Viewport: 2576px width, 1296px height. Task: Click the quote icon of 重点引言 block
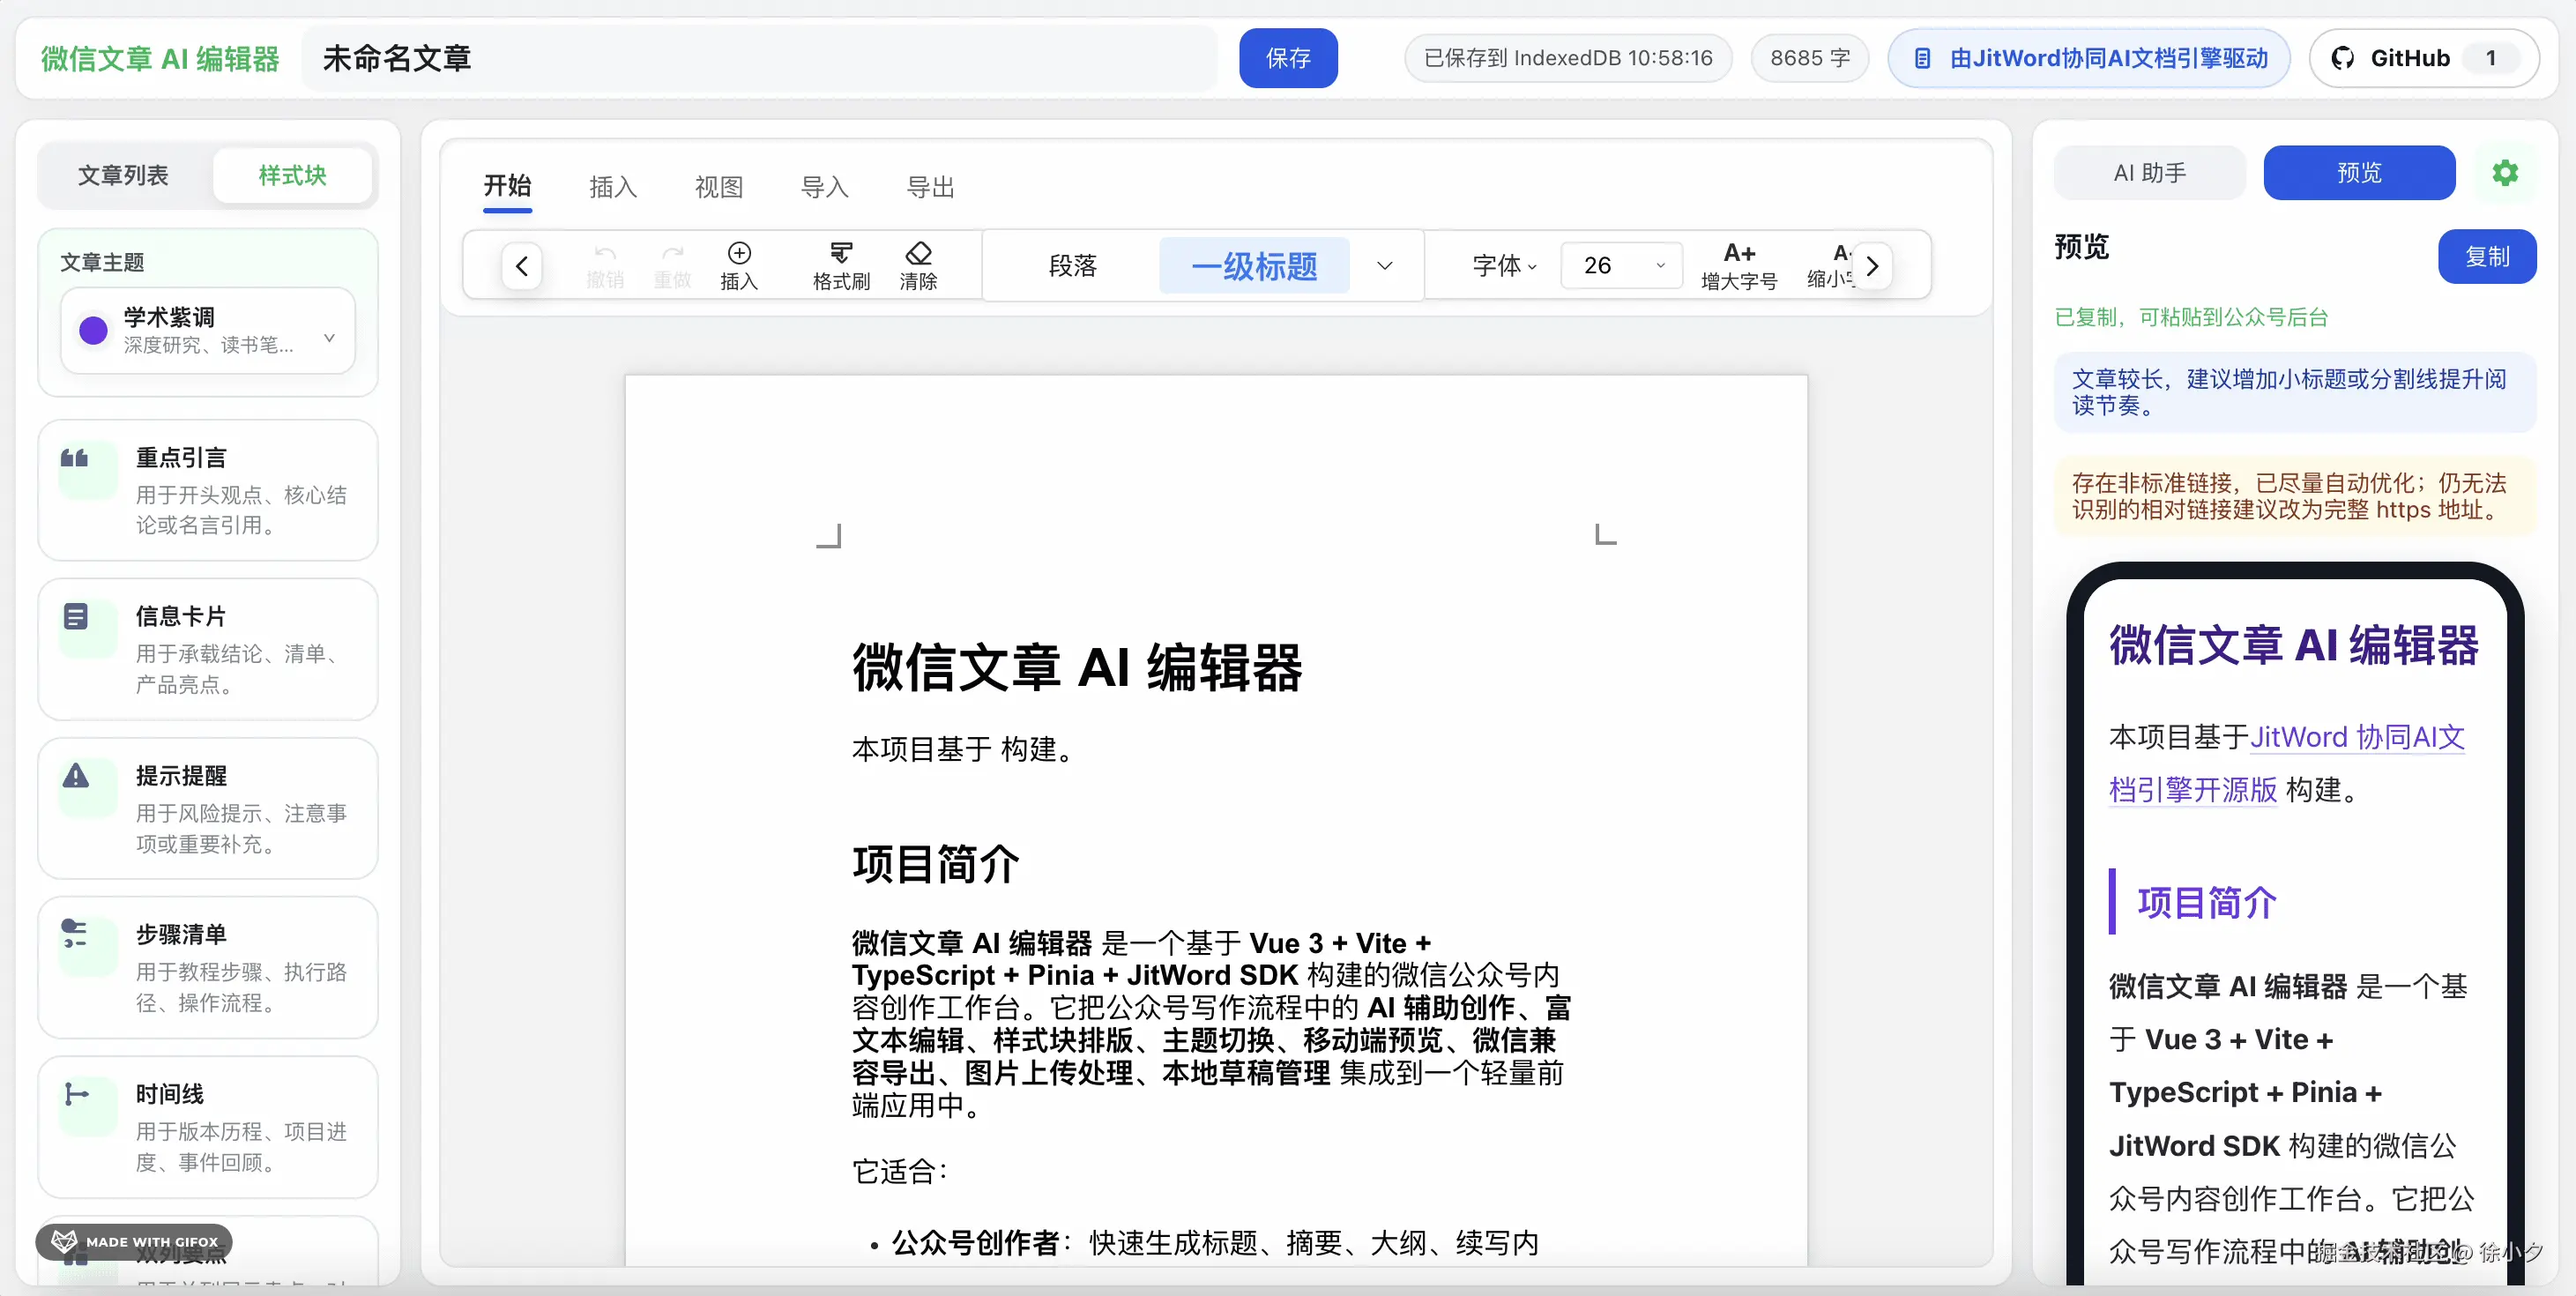coord(75,458)
